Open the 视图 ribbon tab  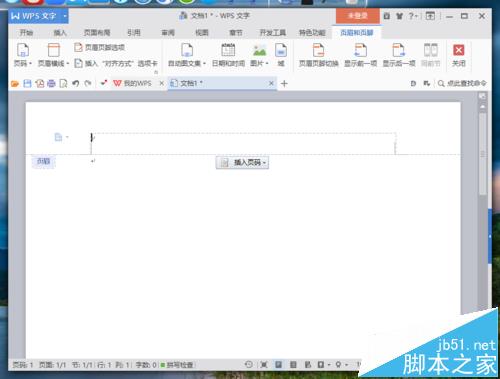[202, 33]
